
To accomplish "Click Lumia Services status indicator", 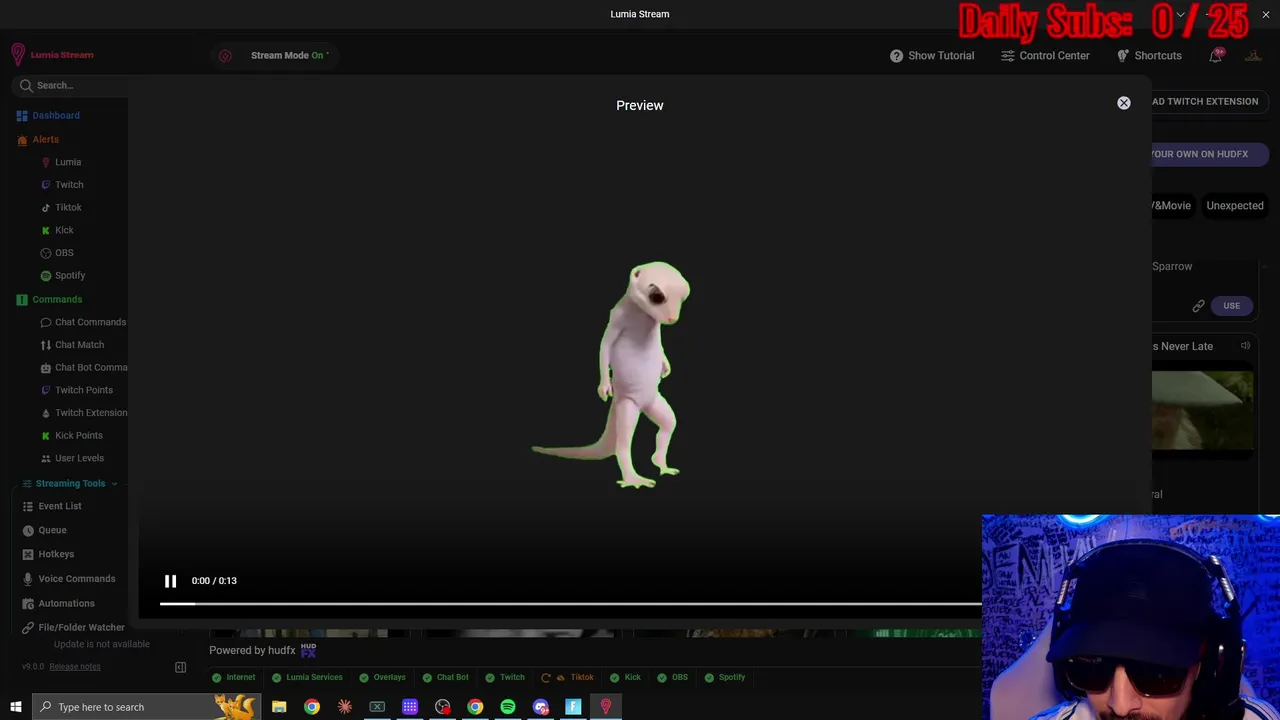I will pos(307,677).
